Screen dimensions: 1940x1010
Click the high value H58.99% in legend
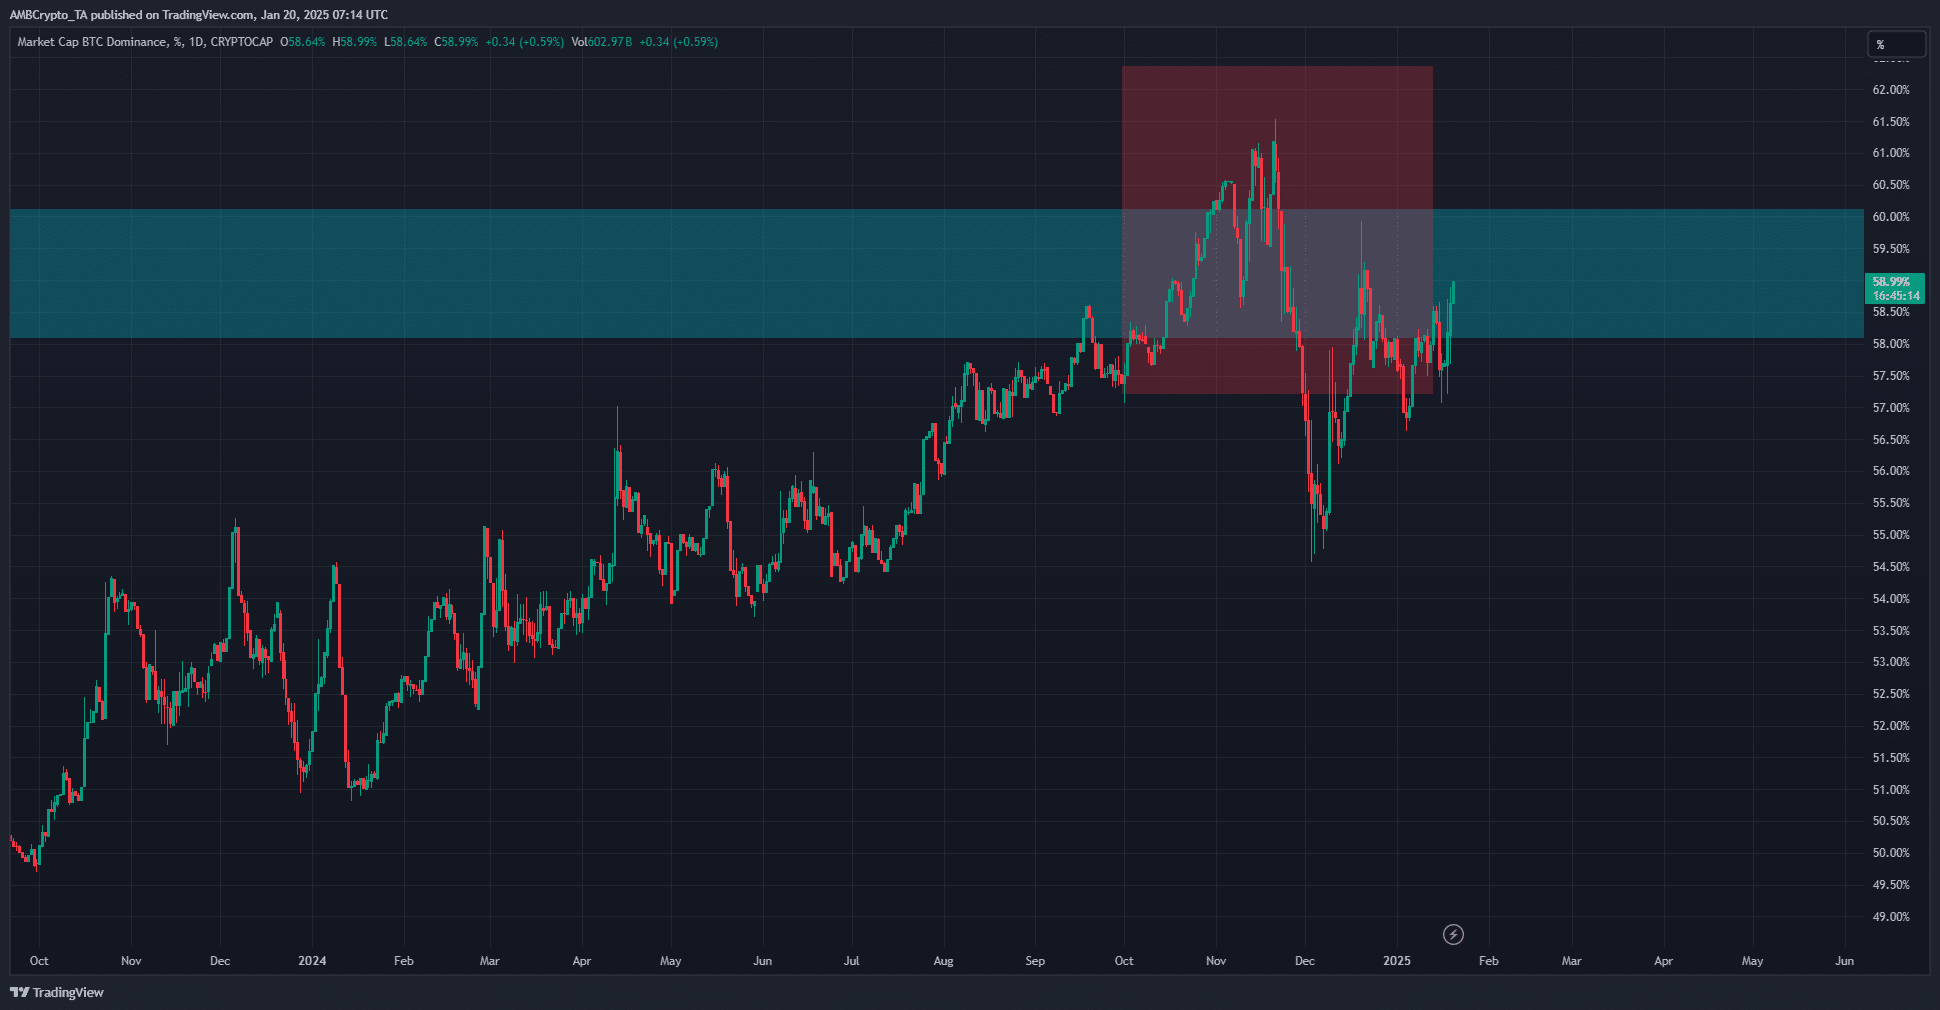coord(355,42)
